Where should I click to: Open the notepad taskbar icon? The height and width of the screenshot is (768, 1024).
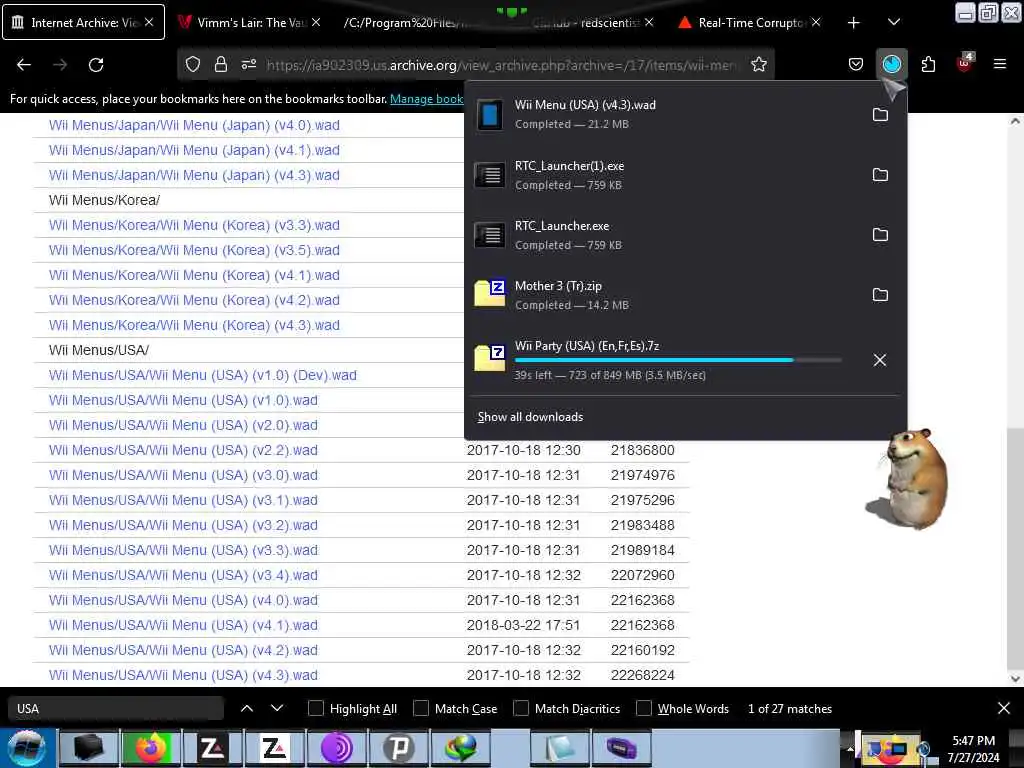(x=560, y=748)
